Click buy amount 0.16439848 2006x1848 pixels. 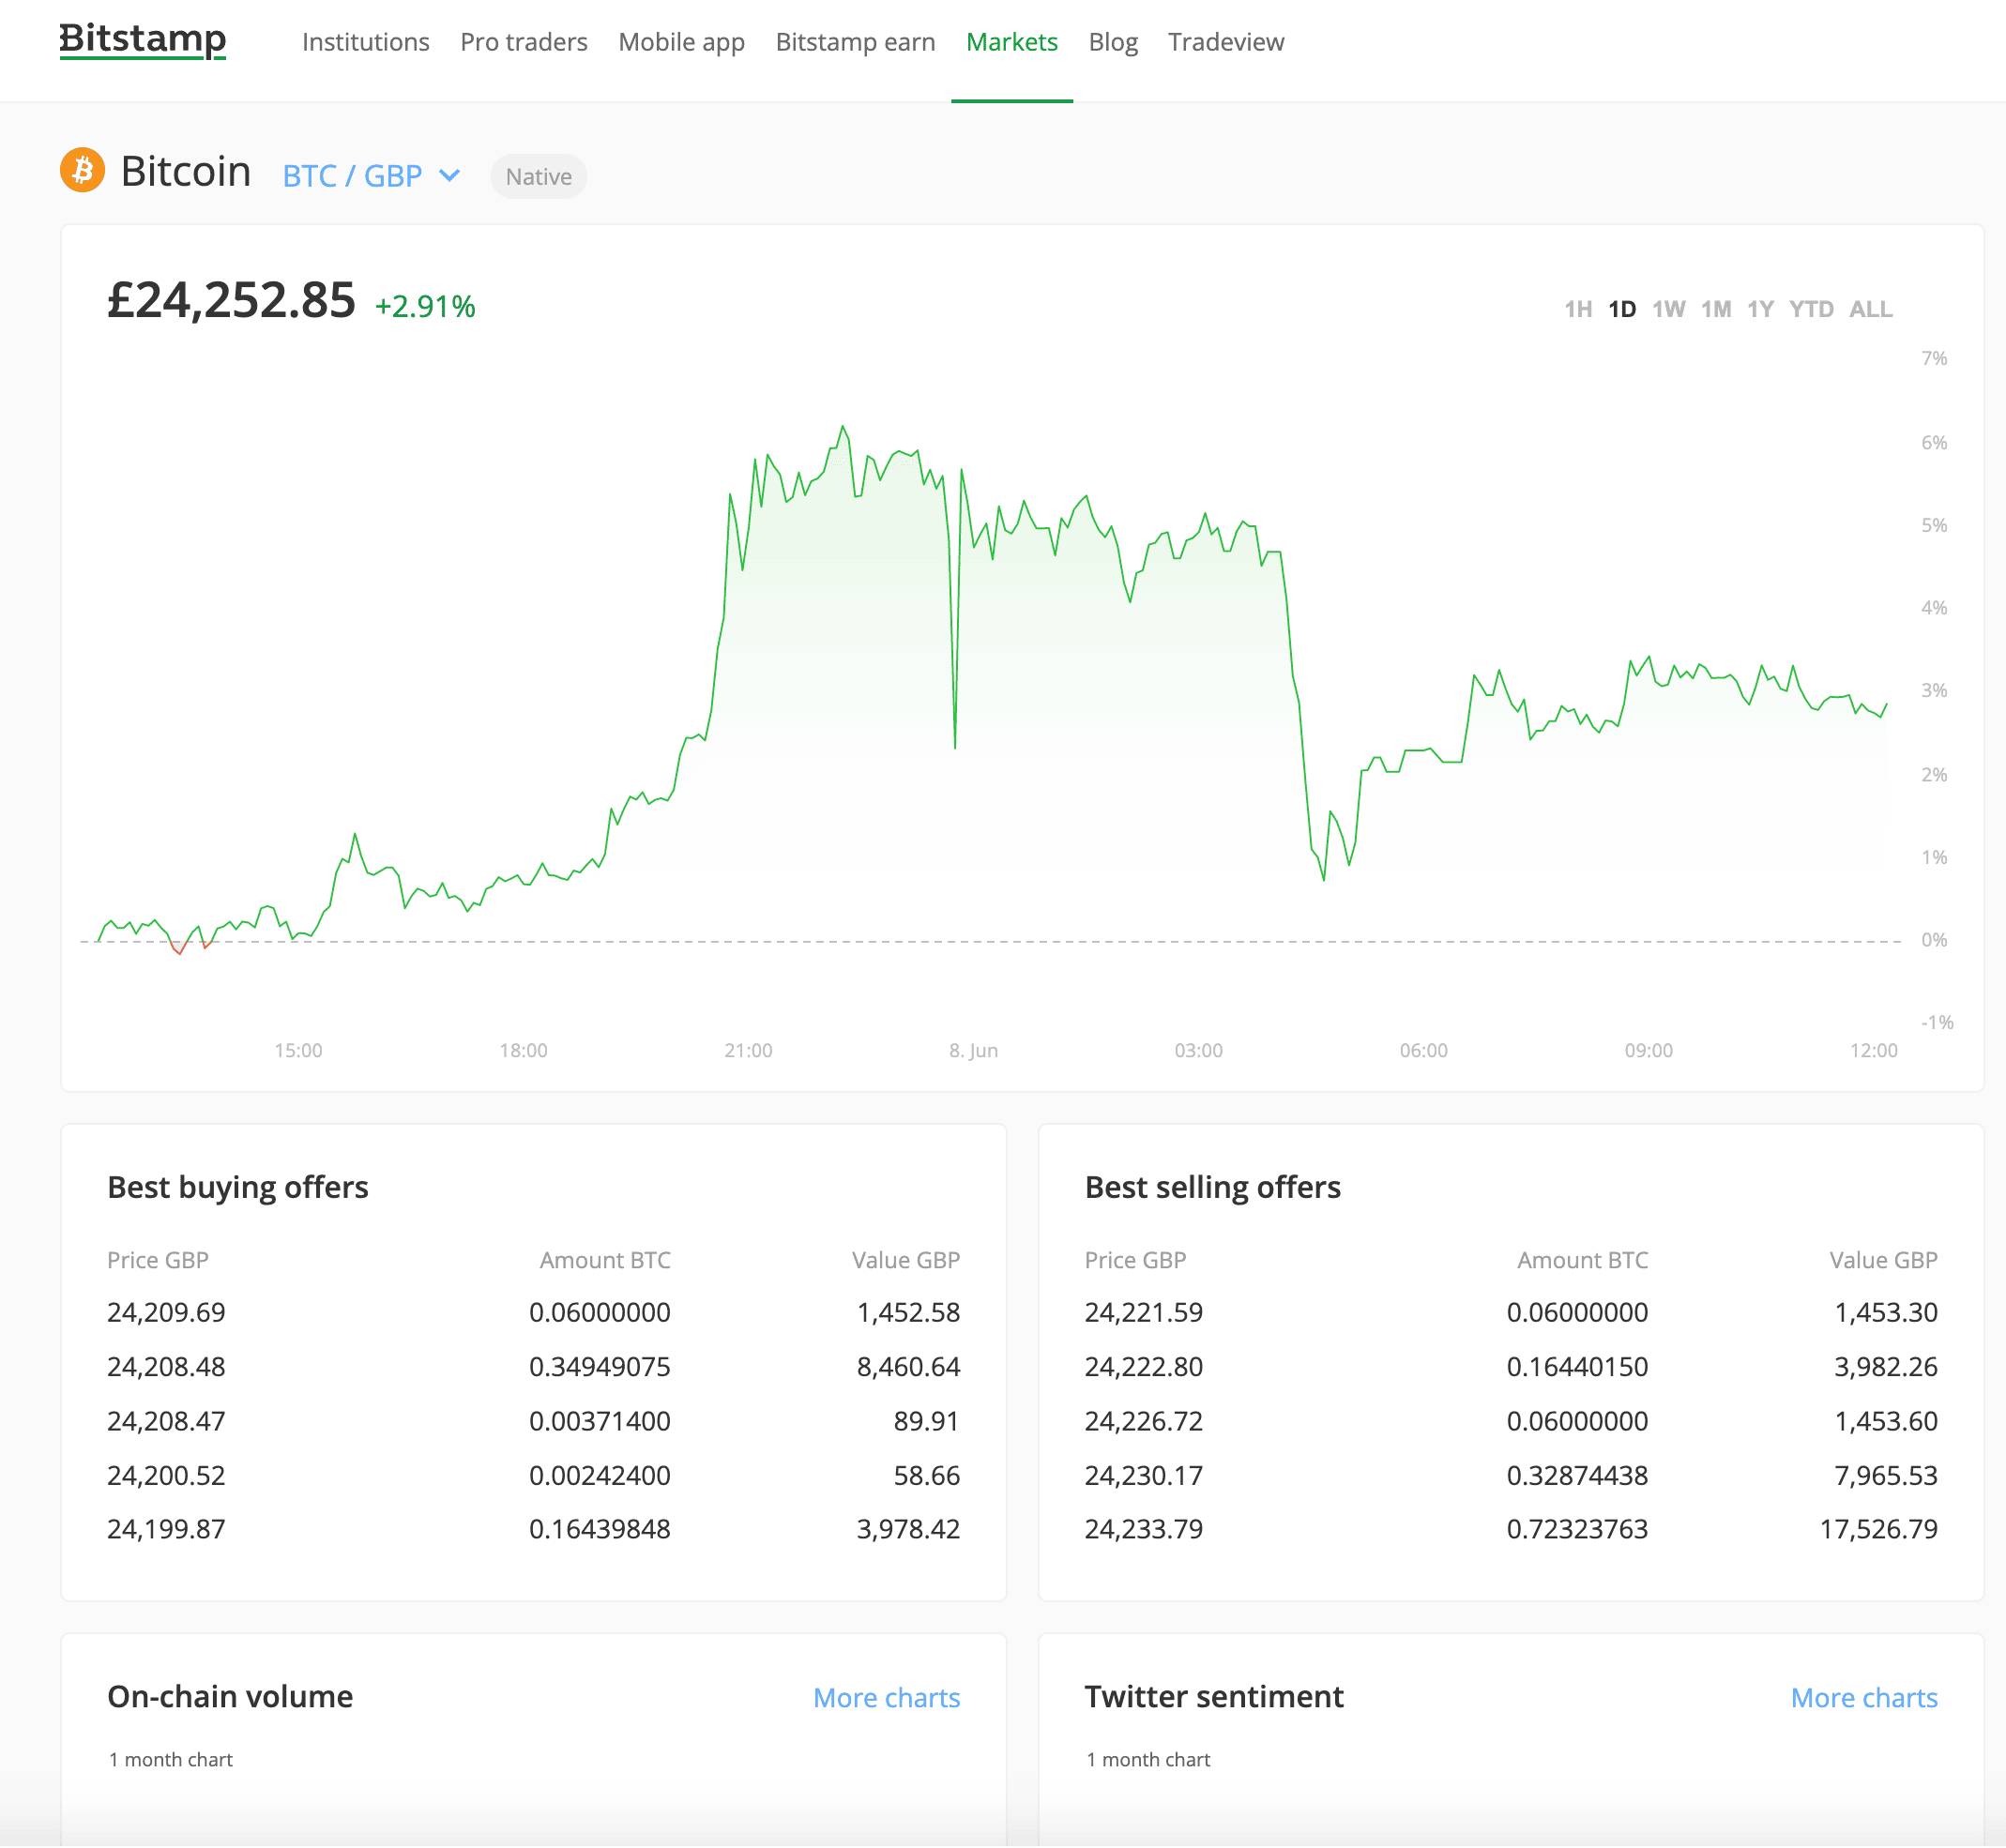click(x=600, y=1529)
